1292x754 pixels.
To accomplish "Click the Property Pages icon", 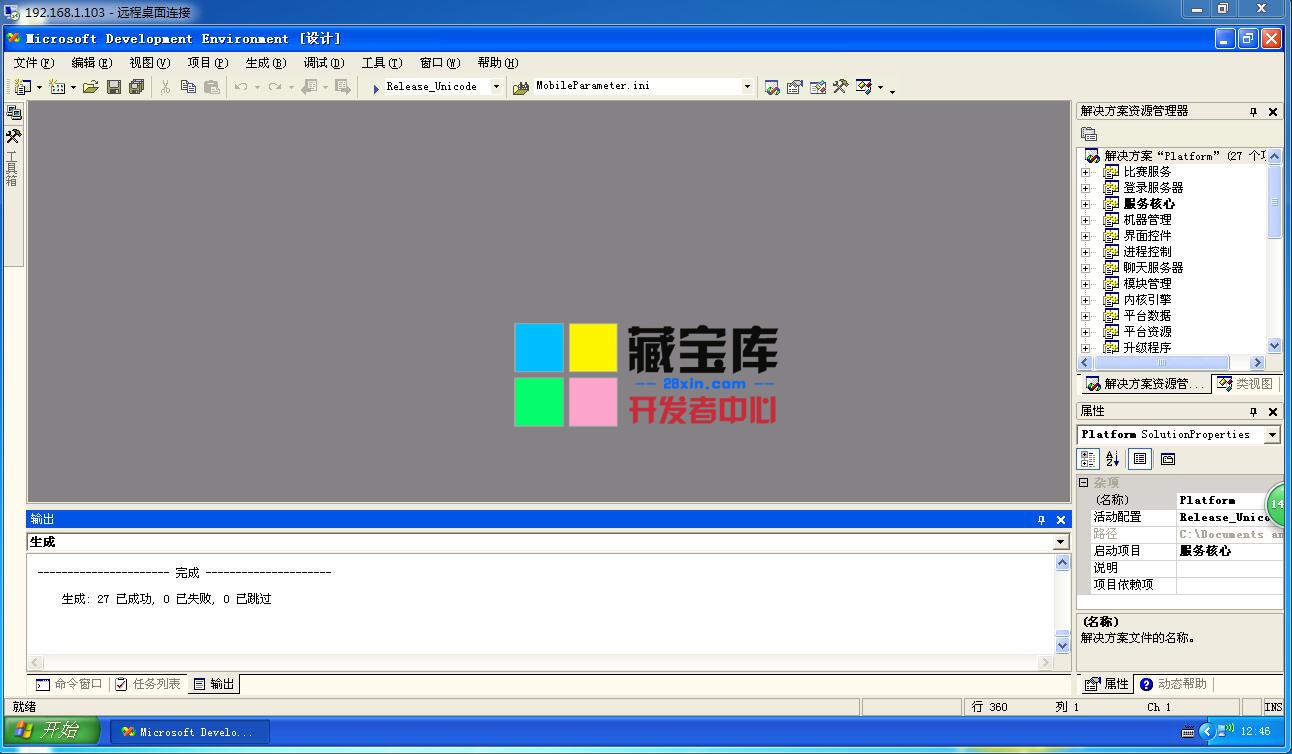I will coord(1167,459).
